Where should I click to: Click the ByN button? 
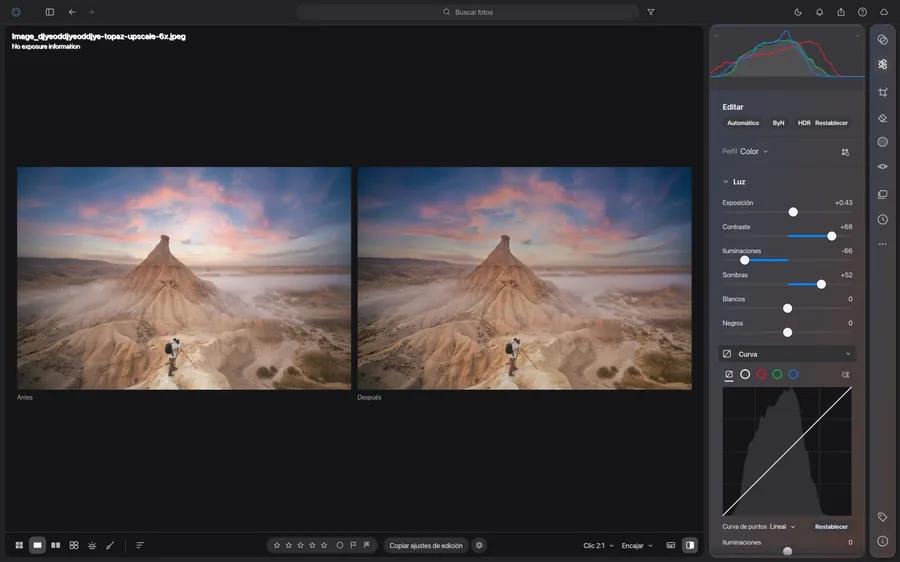778,123
